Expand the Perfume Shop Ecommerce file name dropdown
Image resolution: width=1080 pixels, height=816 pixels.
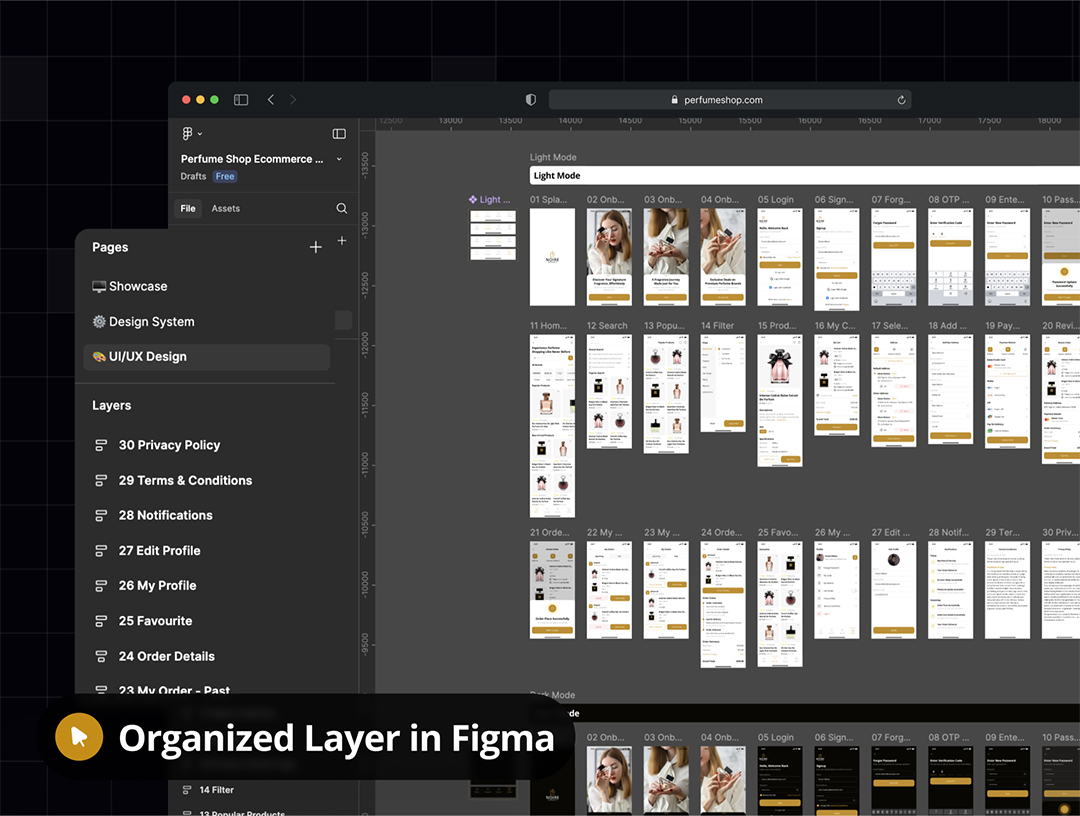click(339, 159)
